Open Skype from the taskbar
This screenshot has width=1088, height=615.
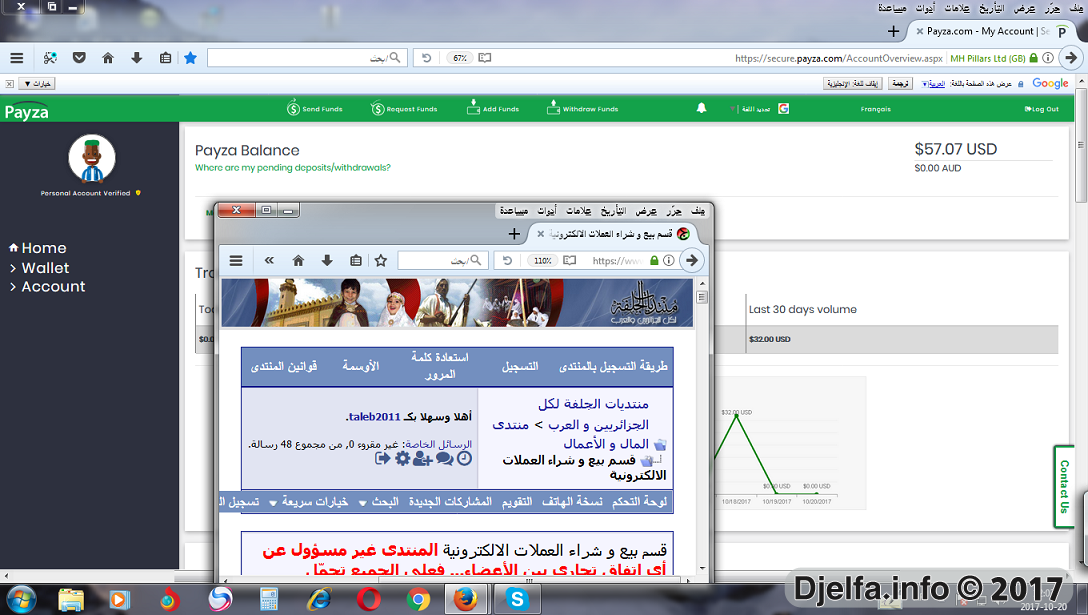[517, 599]
